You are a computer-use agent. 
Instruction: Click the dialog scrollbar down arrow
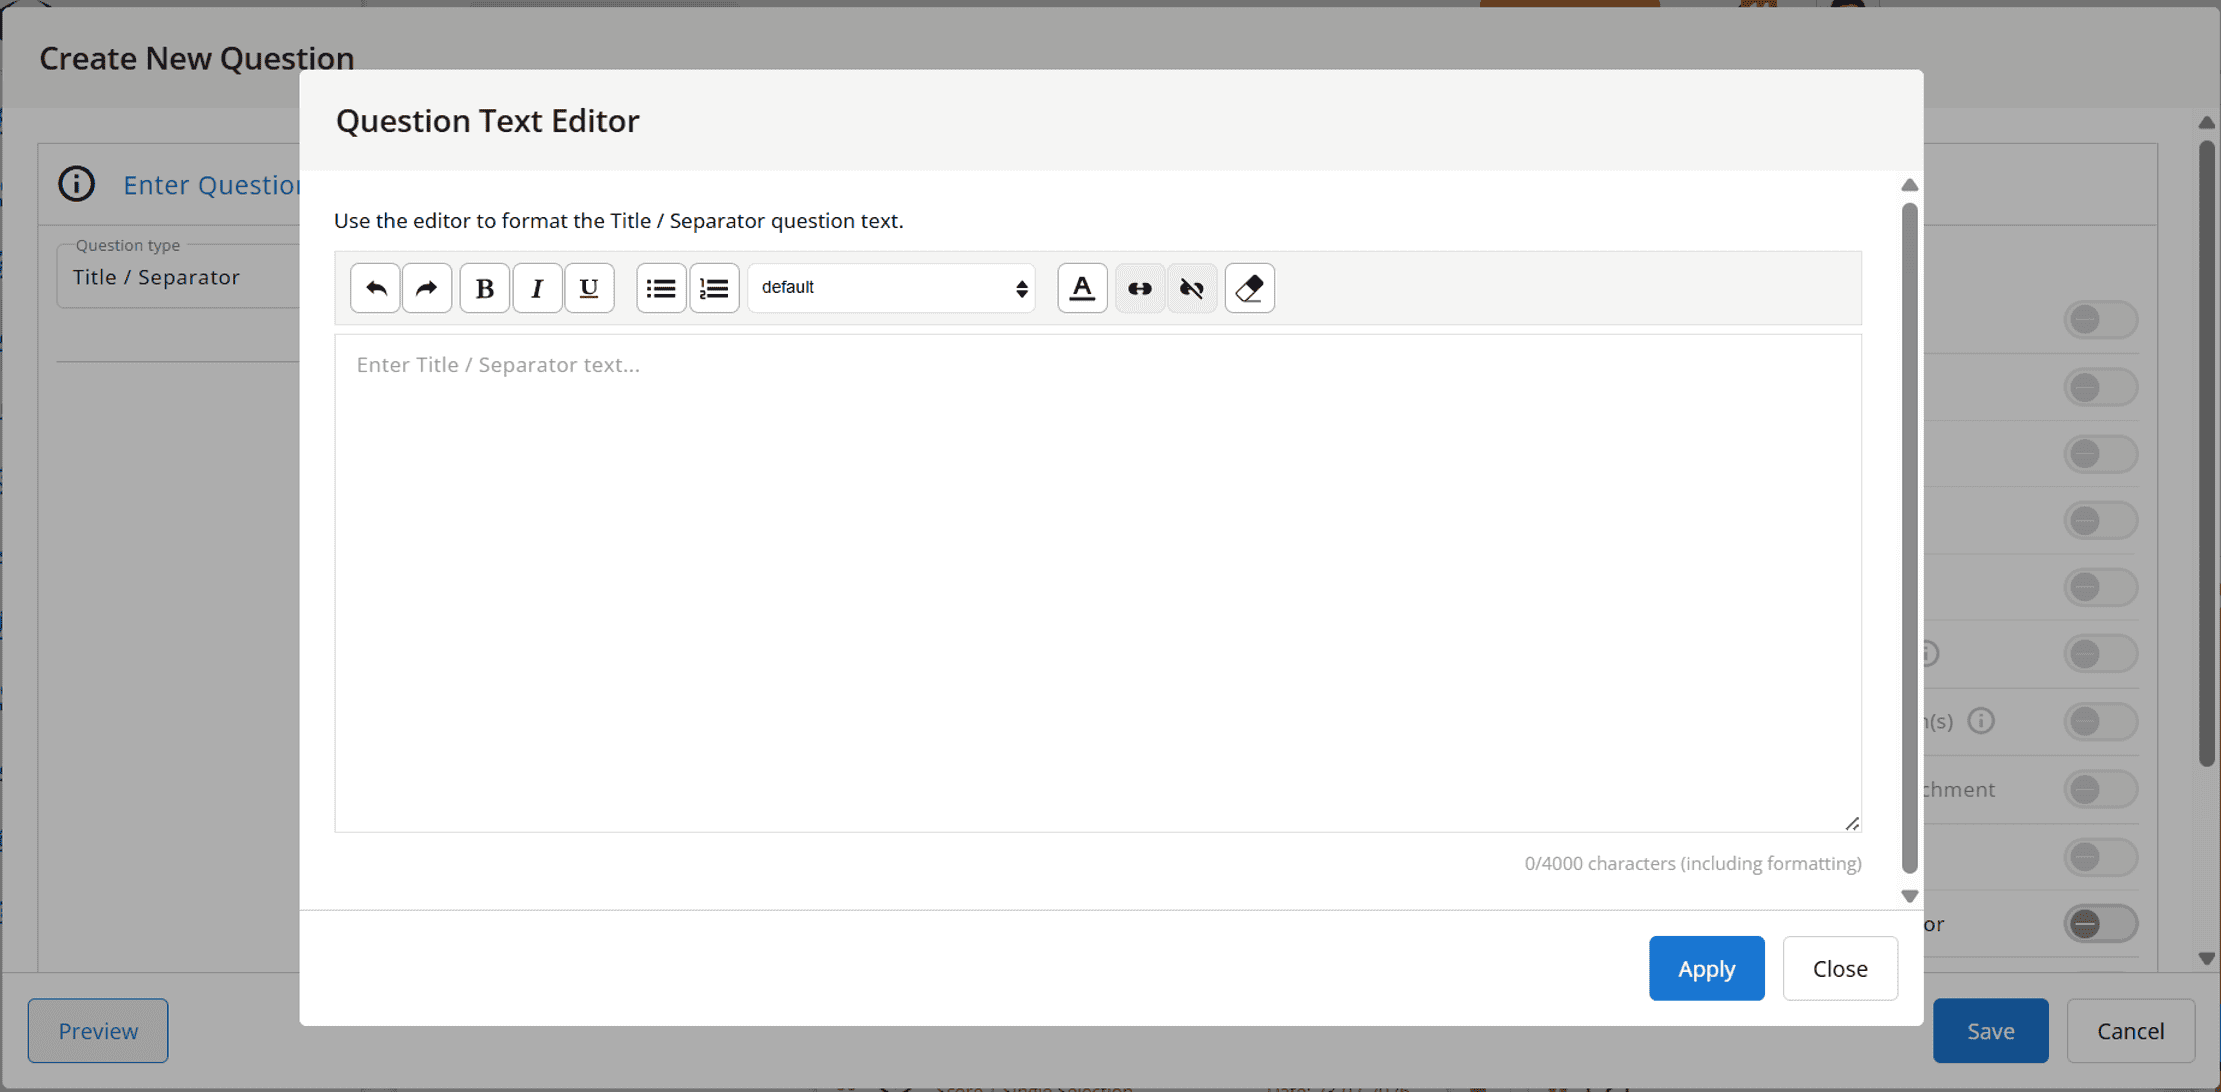click(x=1909, y=896)
